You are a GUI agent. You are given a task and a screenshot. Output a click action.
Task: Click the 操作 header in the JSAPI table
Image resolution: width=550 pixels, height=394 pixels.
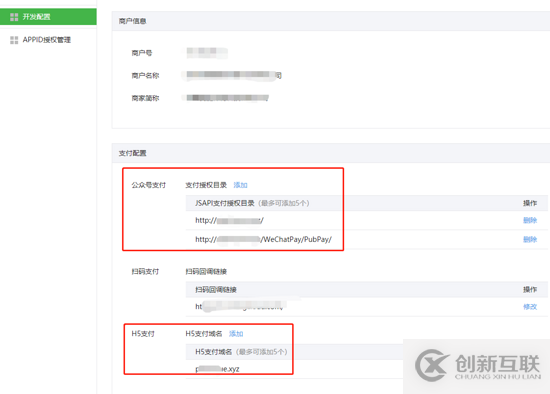tap(530, 203)
